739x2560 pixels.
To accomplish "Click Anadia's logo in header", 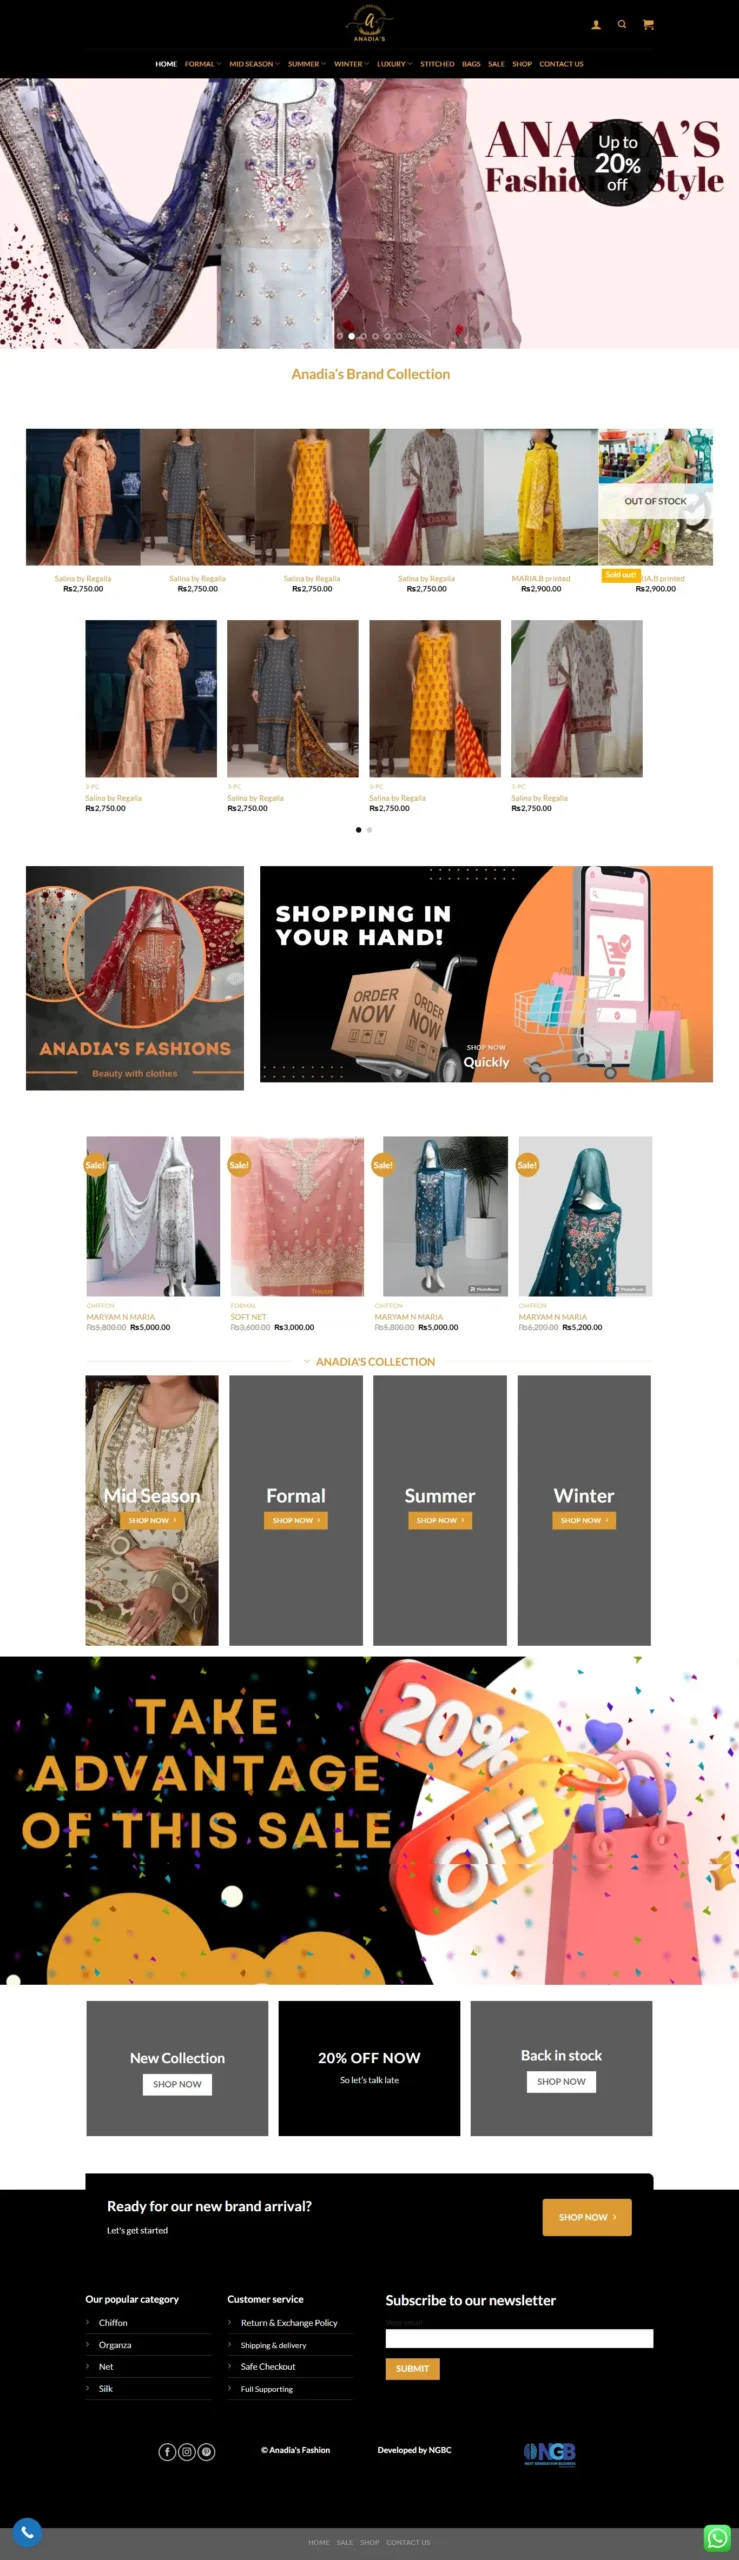I will point(369,22).
